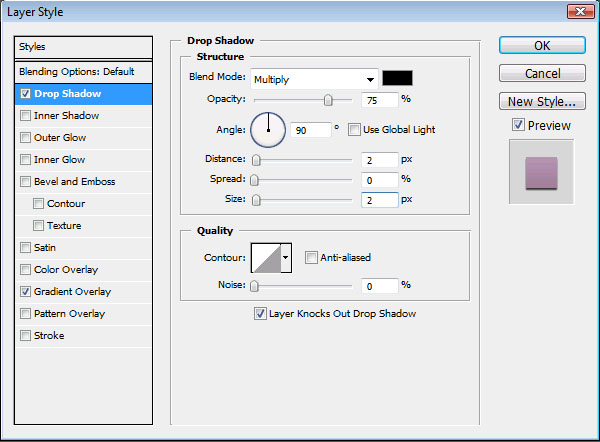Open the Inner Shadow settings row

coord(83,116)
